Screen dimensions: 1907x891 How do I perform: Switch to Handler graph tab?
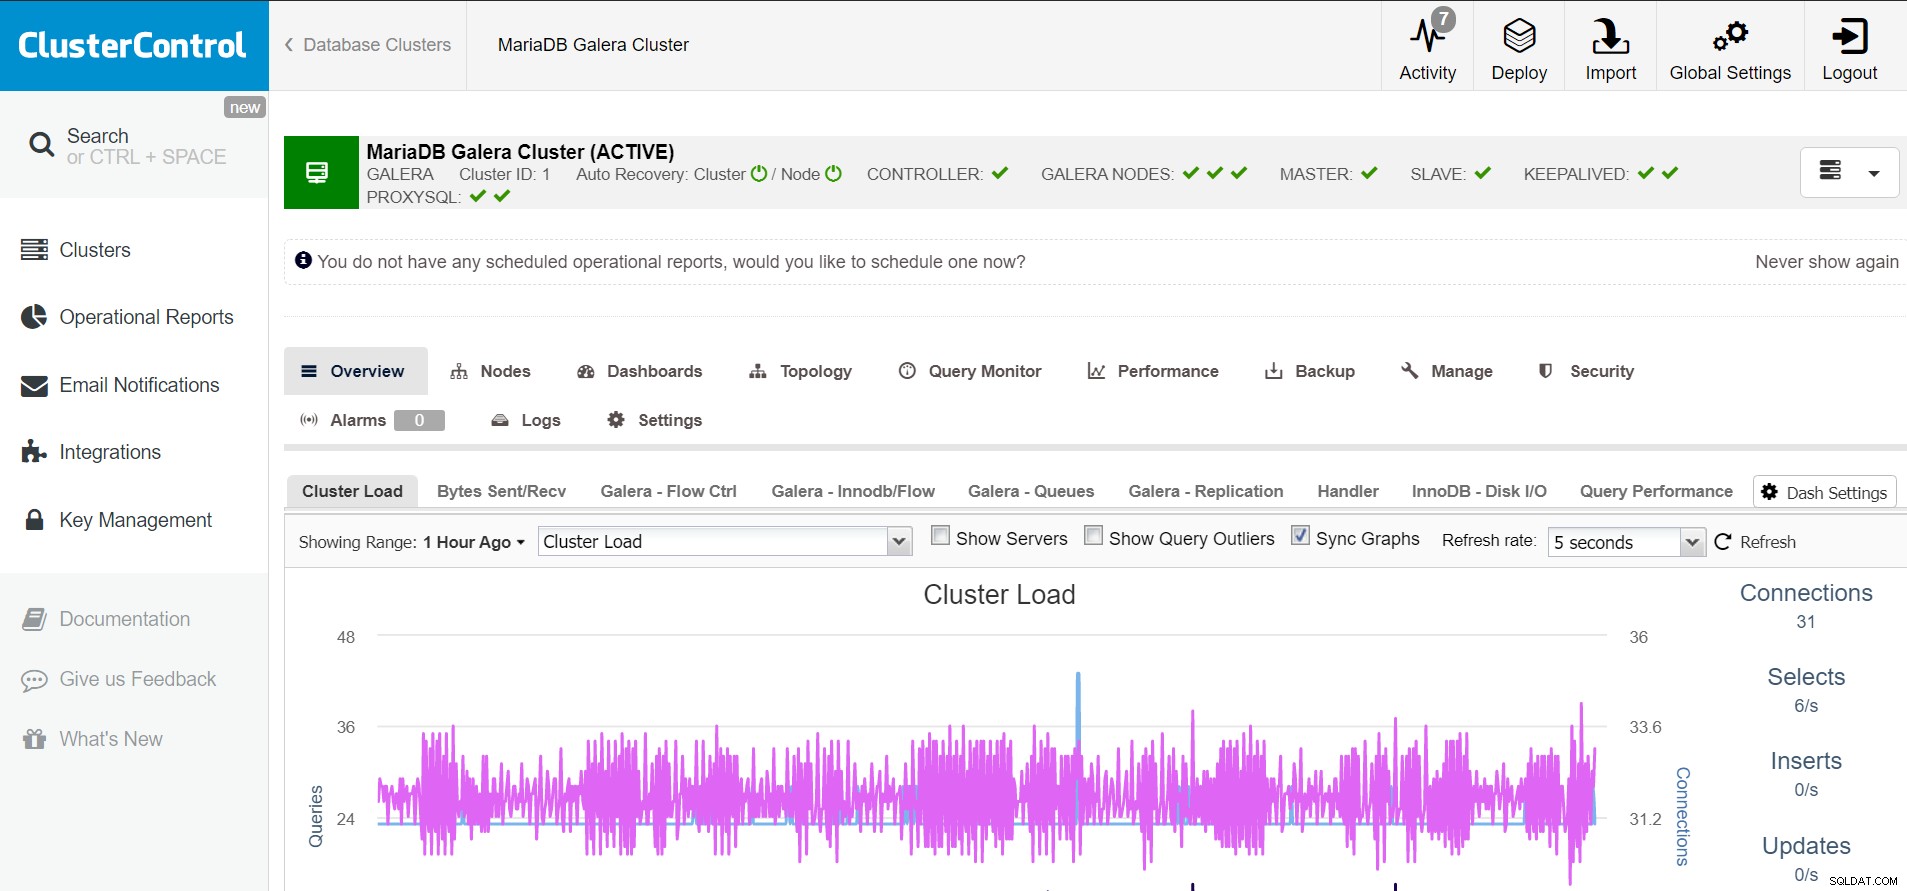(x=1348, y=491)
